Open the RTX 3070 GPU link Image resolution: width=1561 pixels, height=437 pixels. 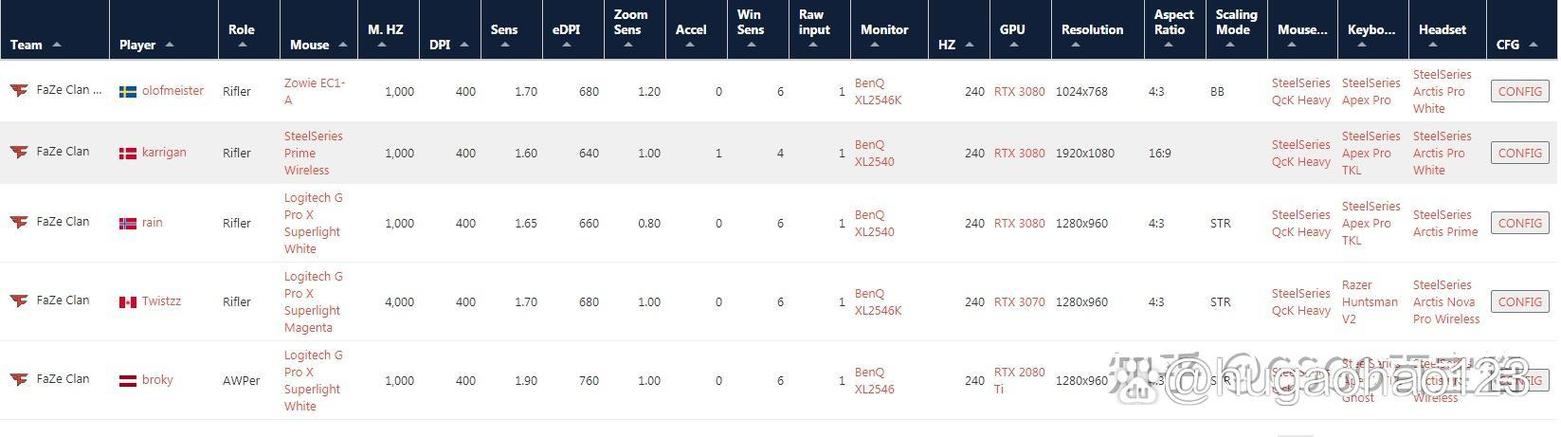1019,302
